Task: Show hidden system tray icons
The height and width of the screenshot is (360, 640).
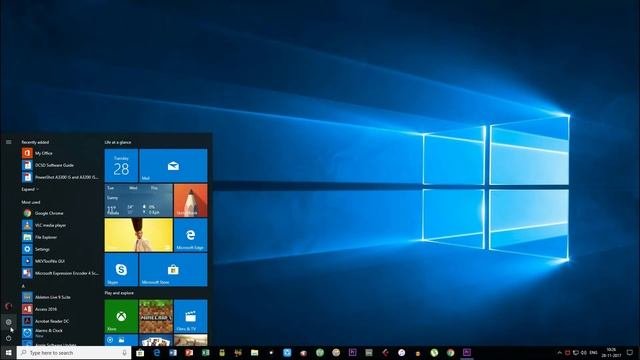Action: coord(560,353)
